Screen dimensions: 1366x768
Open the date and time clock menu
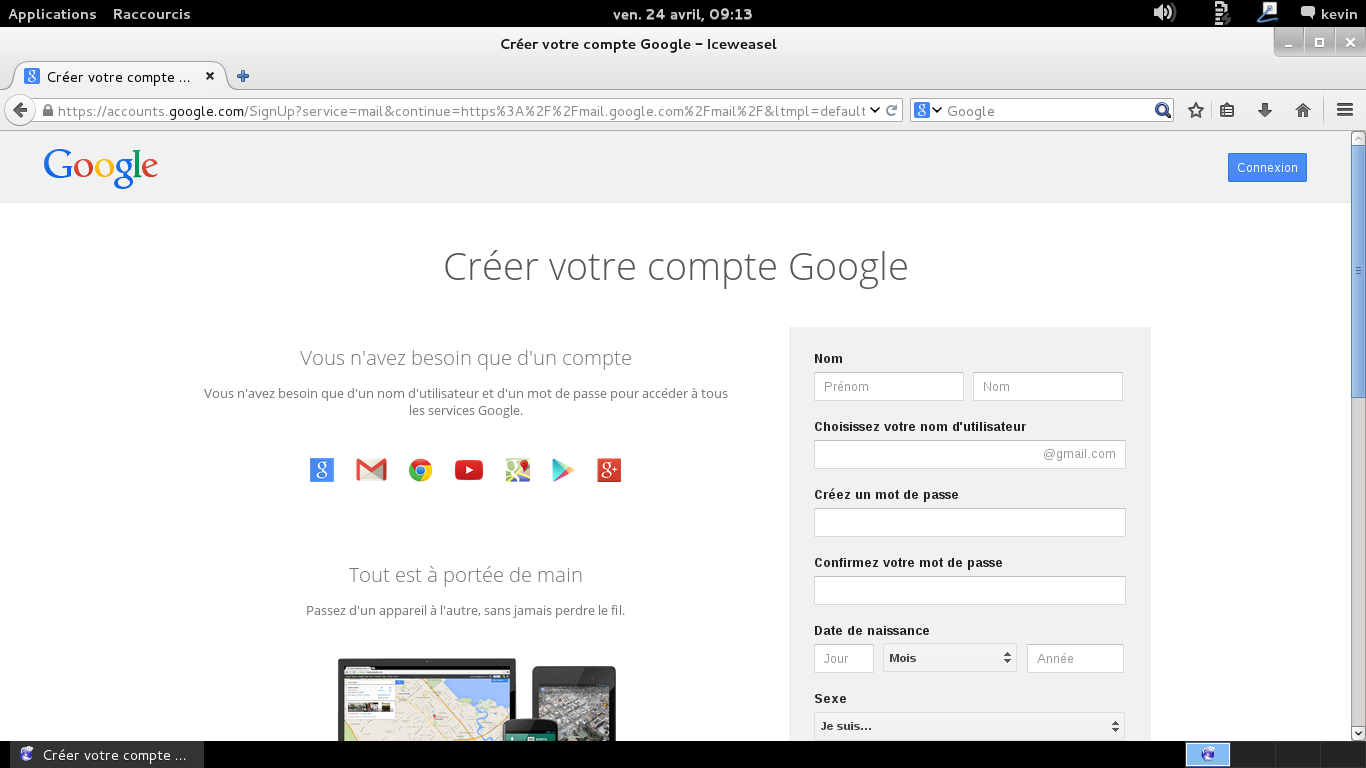coord(682,14)
